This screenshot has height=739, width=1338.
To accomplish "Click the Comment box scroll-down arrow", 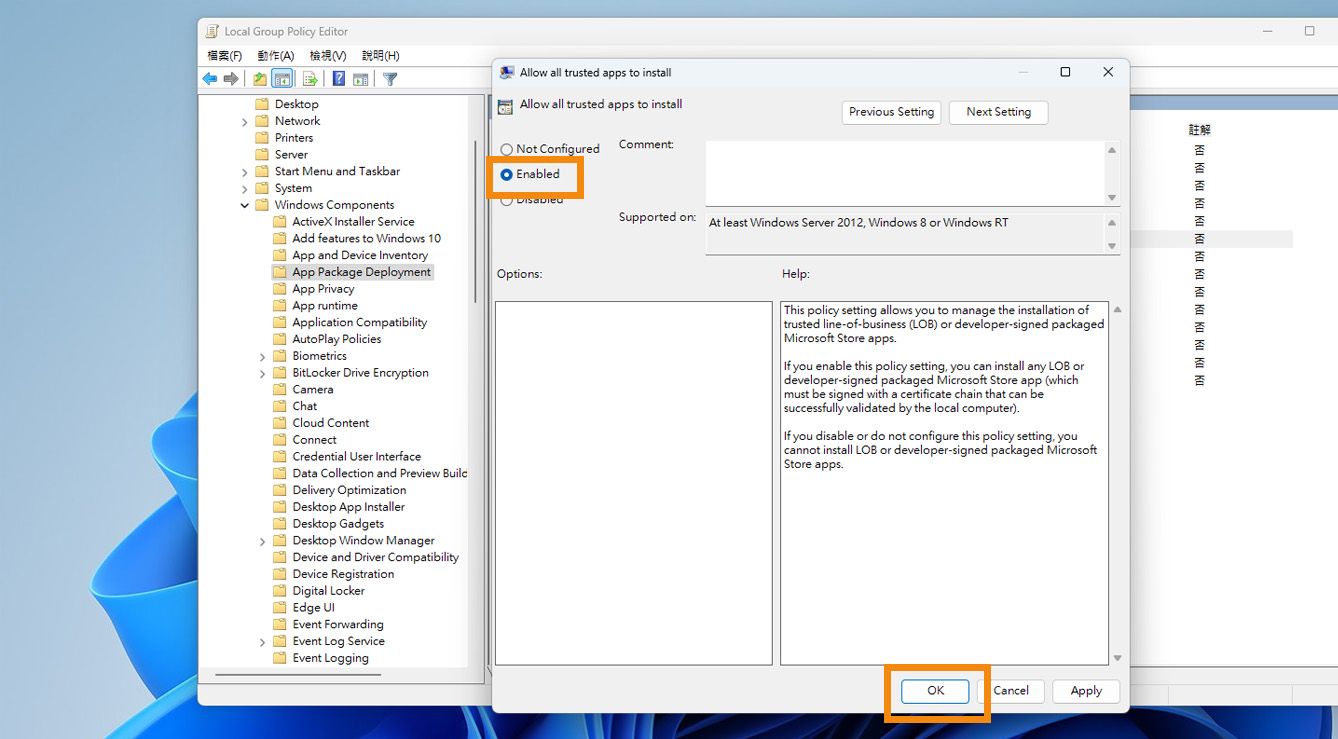I will coord(1112,198).
